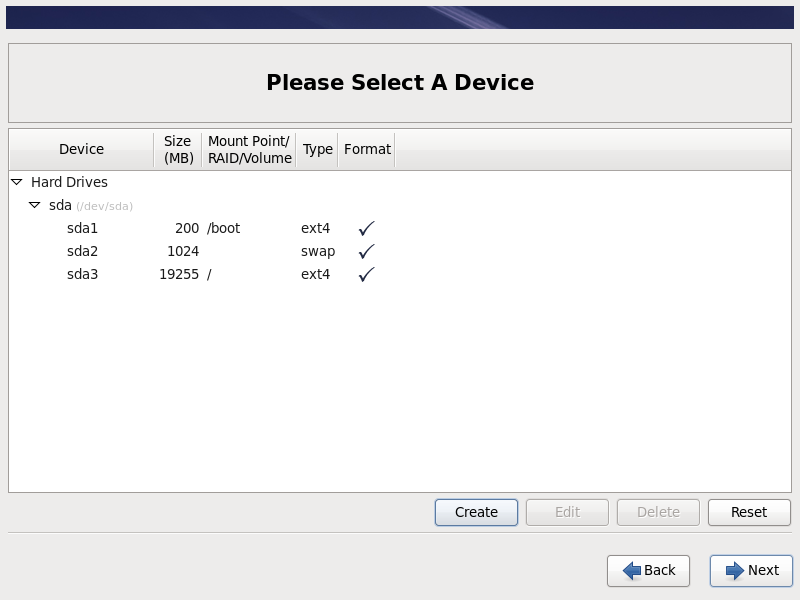The width and height of the screenshot is (800, 600).
Task: Click the Format column header
Action: (x=367, y=149)
